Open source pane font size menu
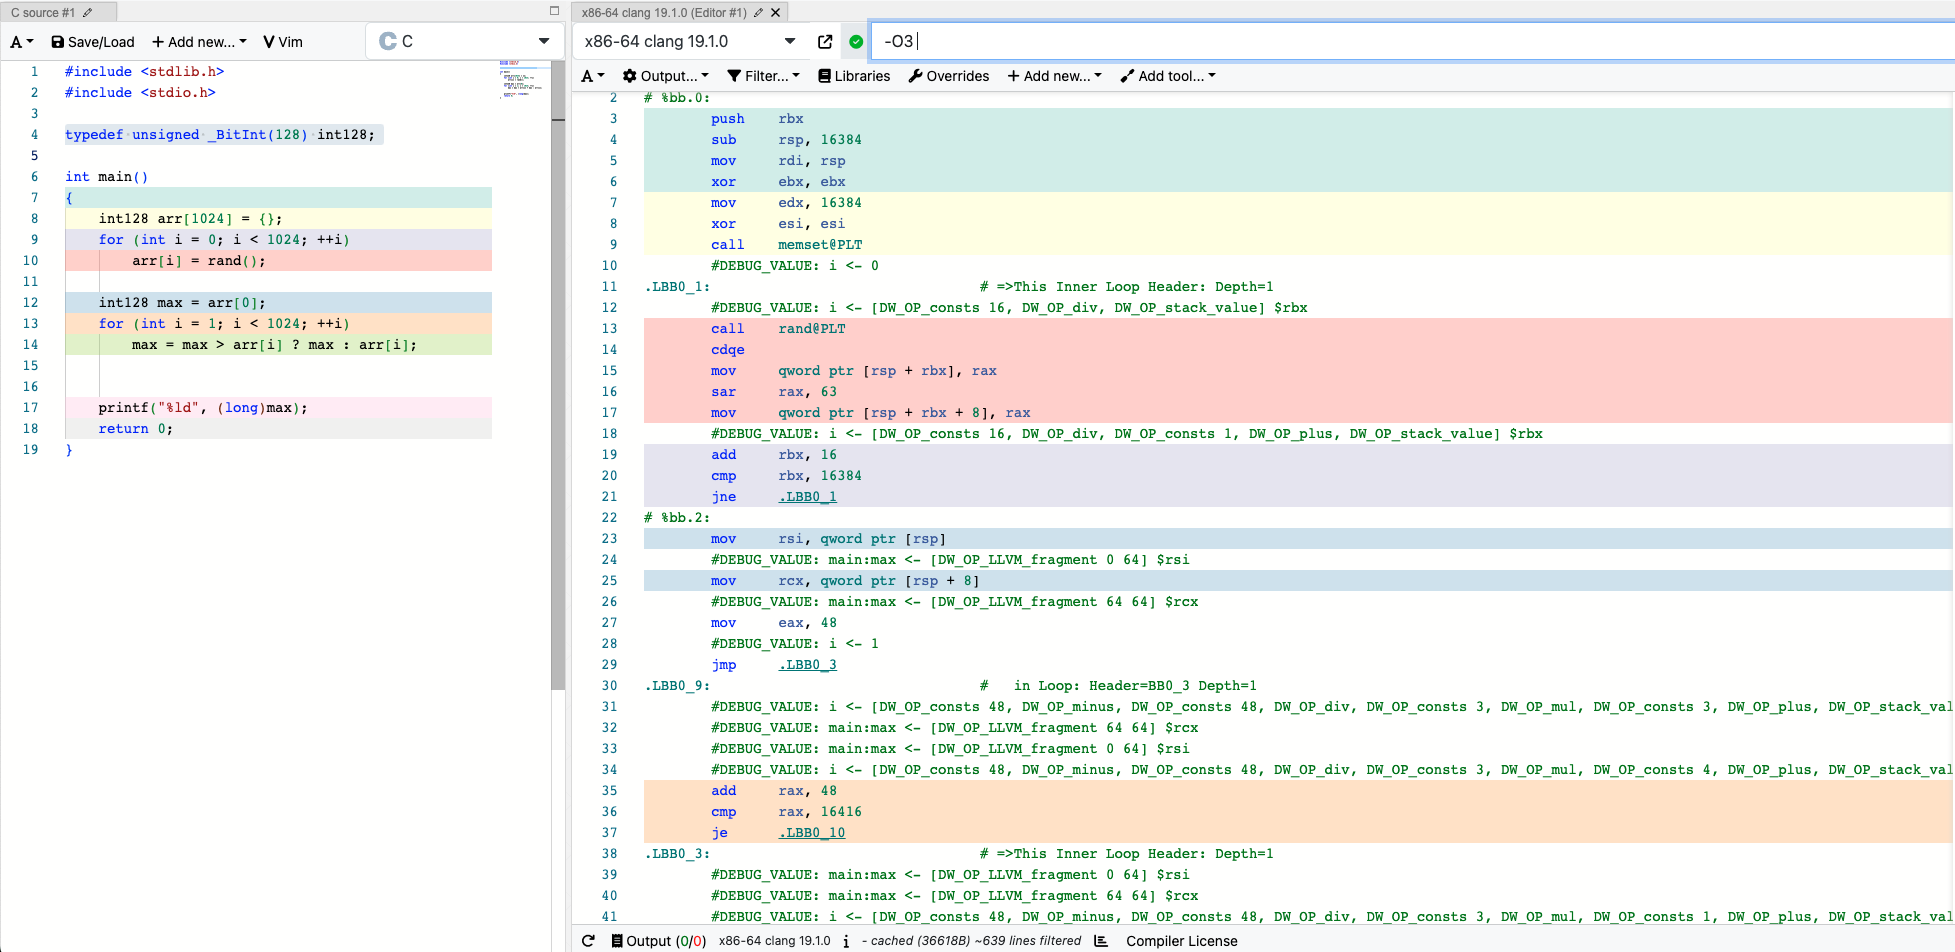The width and height of the screenshot is (1955, 952). tap(21, 42)
